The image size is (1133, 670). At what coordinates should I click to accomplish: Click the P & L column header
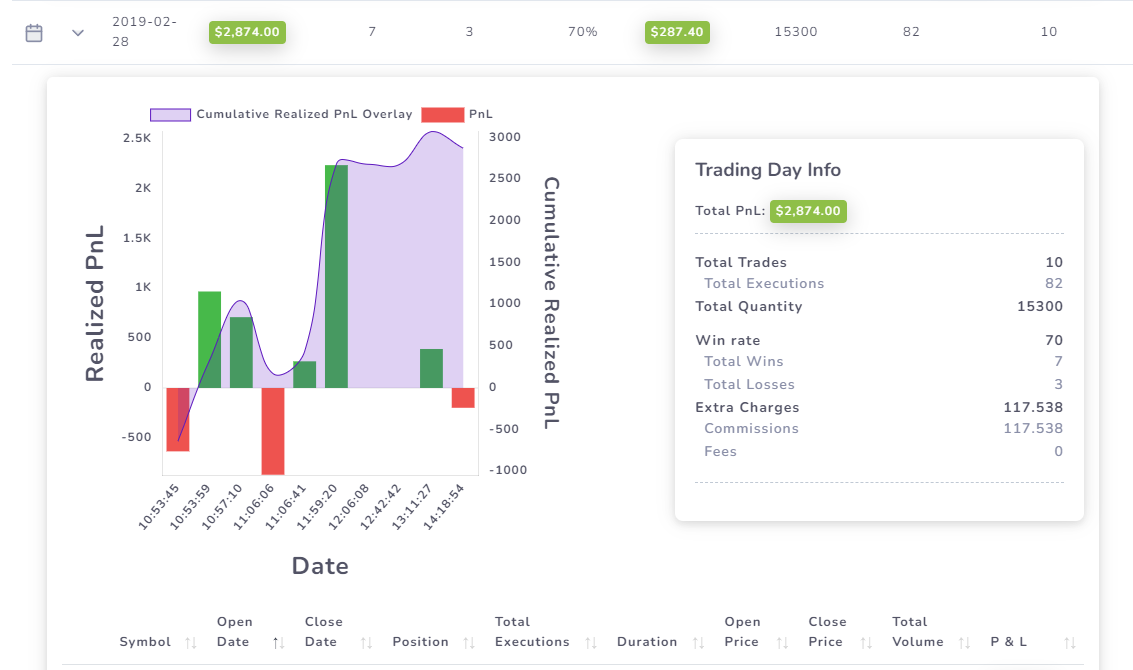click(1009, 642)
